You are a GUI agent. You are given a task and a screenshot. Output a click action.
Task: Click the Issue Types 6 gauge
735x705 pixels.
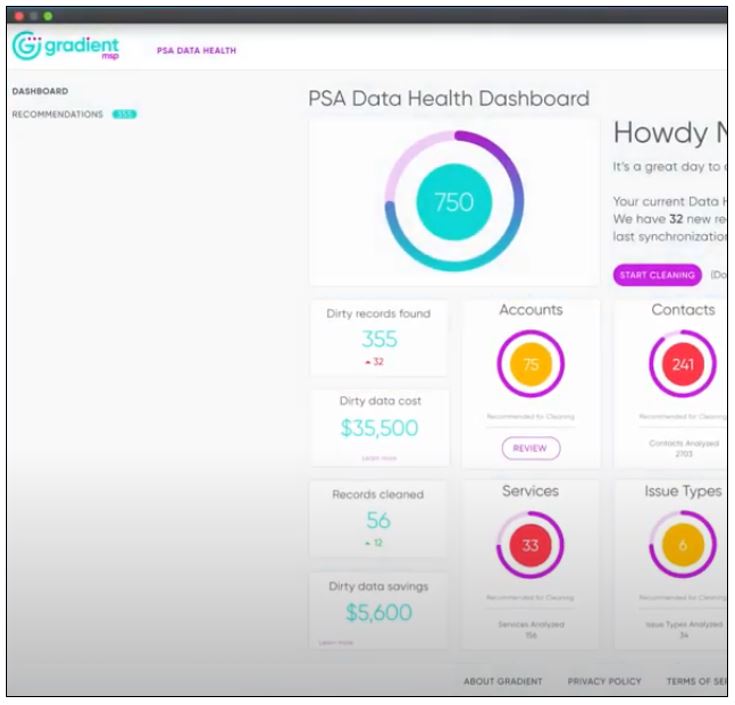(x=682, y=545)
